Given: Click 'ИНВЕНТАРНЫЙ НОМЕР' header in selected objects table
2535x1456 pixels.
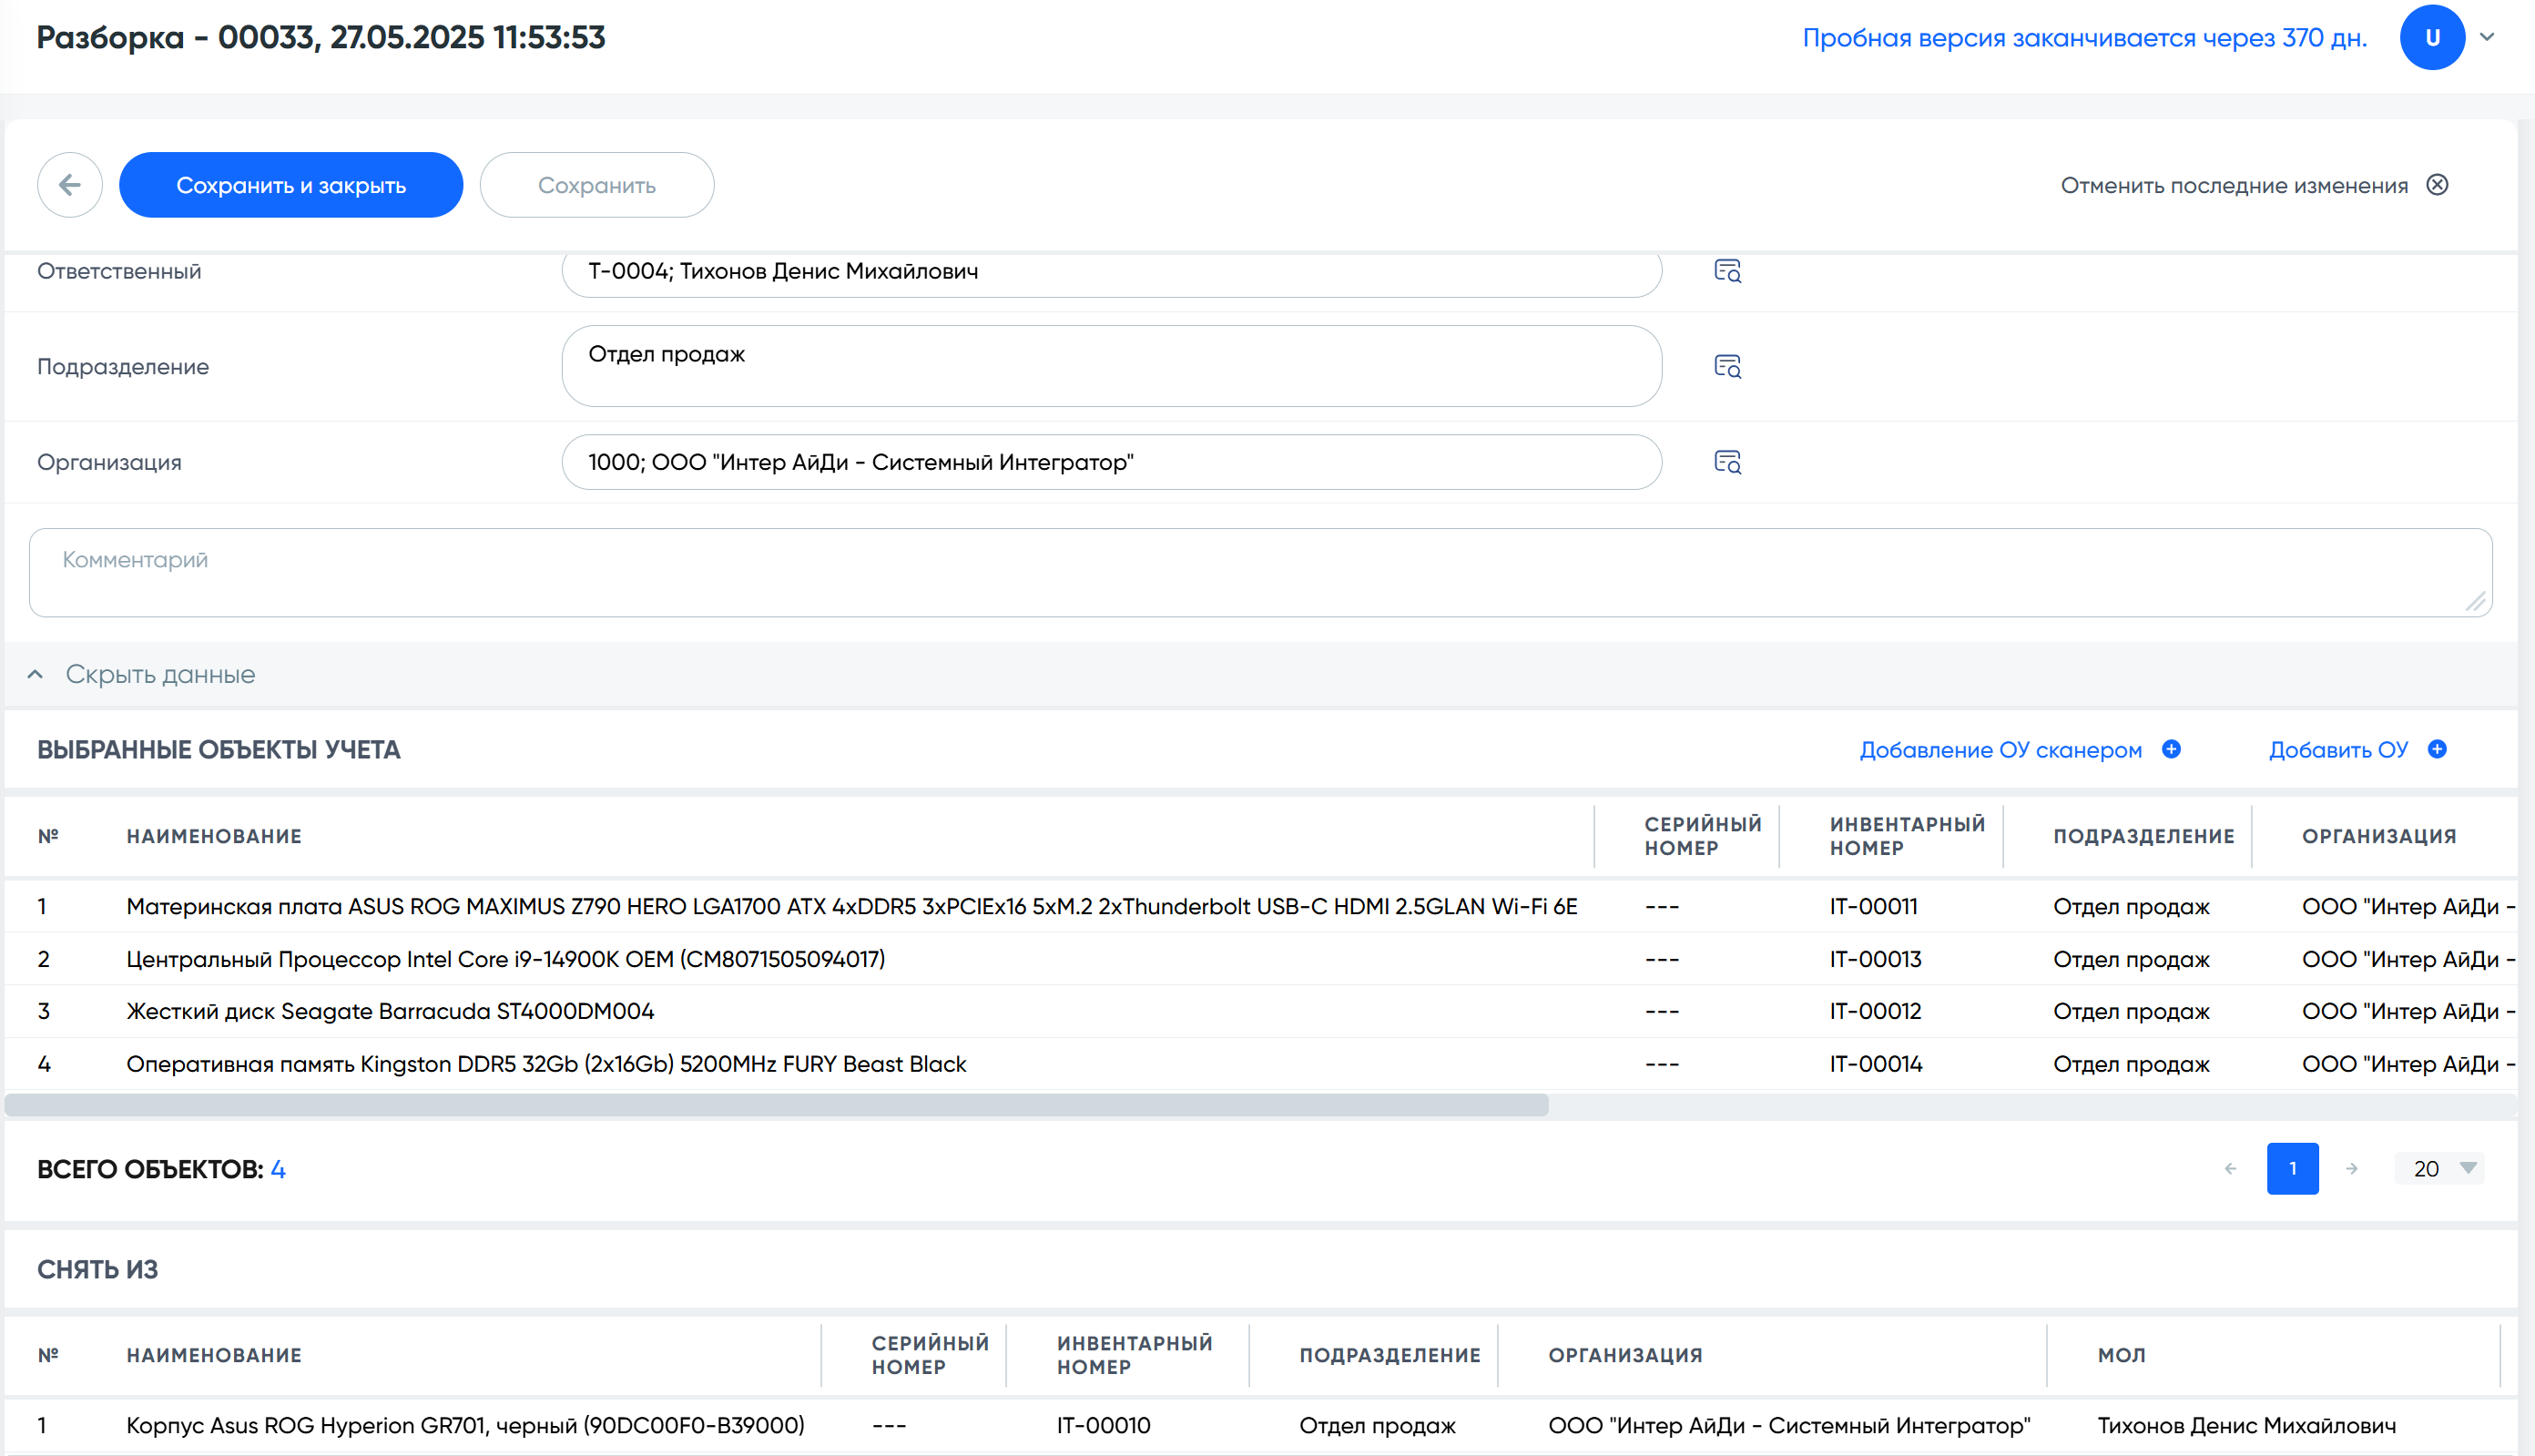Looking at the screenshot, I should tap(1907, 836).
